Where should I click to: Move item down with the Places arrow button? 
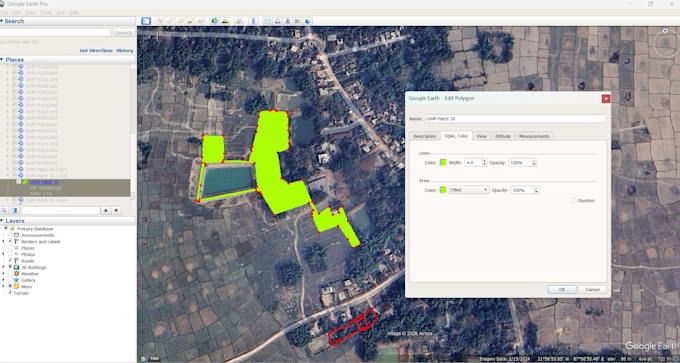click(116, 210)
